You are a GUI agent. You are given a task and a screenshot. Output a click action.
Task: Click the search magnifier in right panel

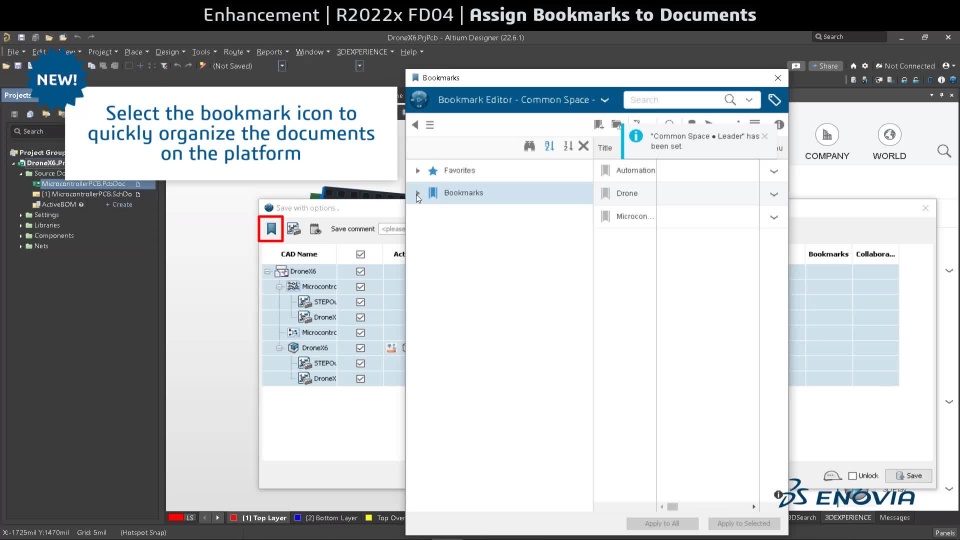944,151
